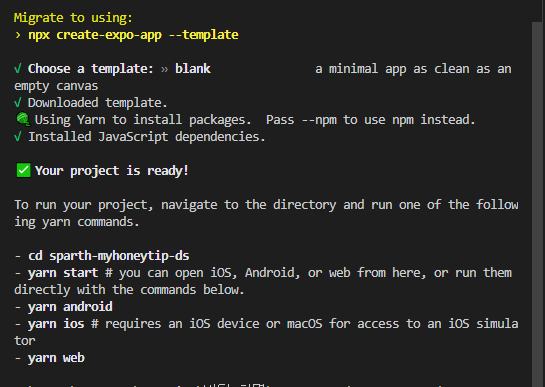Image resolution: width=545 pixels, height=387 pixels.
Task: Click the 'yarn start' command text
Action: tap(63, 273)
